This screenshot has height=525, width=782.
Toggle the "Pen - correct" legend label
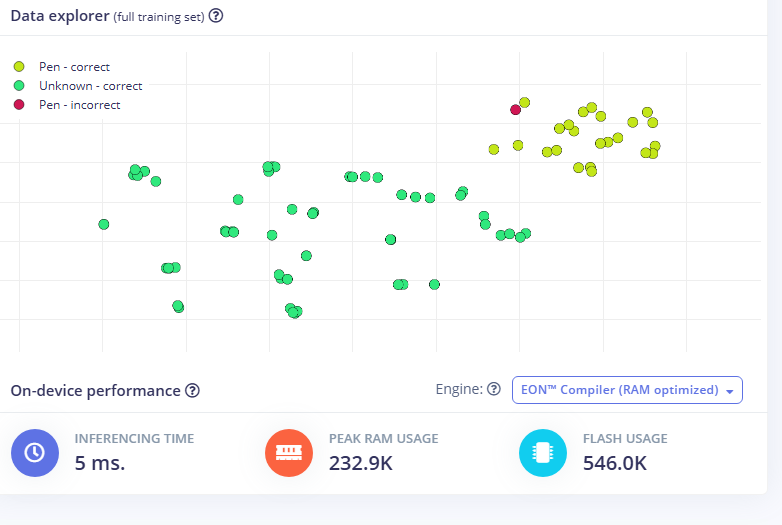[x=74, y=67]
